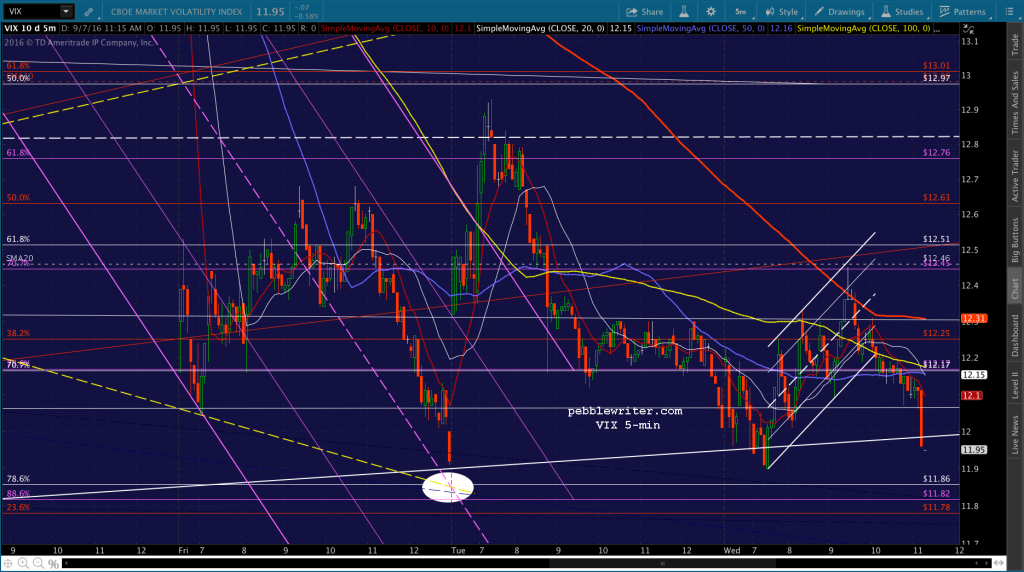Click the crosshair pan icon at bottom left
The width and height of the screenshot is (1024, 572).
coord(8,563)
